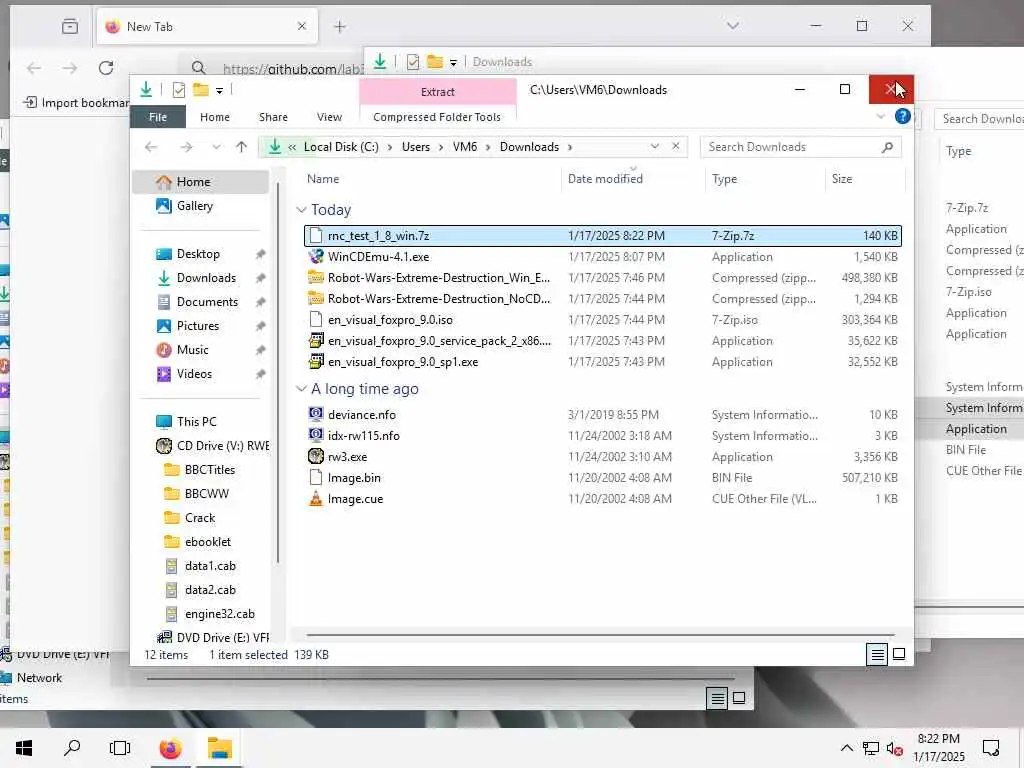
Task: Expand the ribbon with the chevron
Action: (880, 116)
